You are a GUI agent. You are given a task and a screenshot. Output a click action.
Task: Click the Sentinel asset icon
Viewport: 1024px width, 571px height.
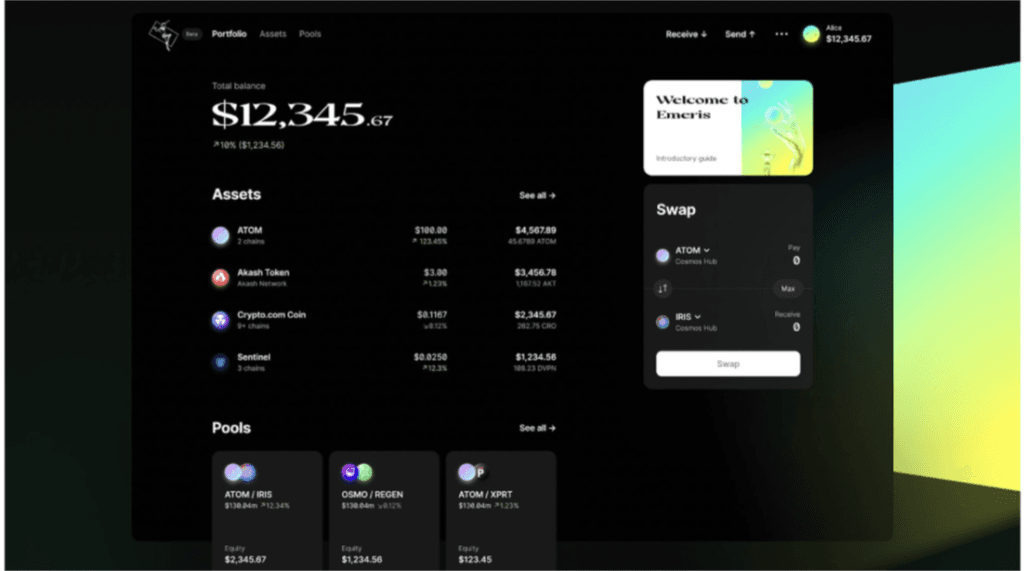[221, 362]
